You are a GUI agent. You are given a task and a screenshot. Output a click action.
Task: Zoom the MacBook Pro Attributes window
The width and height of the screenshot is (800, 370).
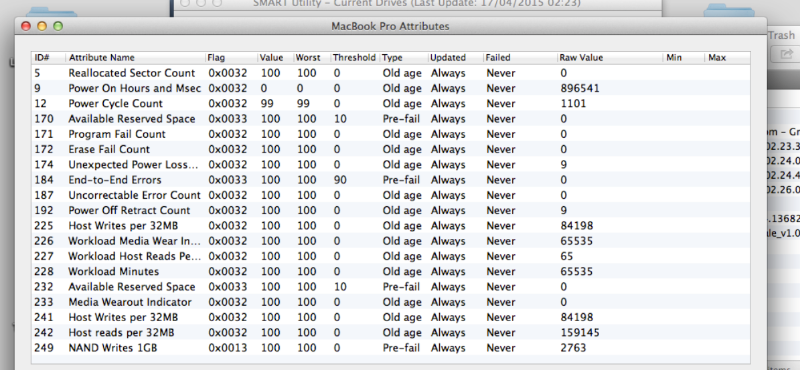[x=58, y=26]
